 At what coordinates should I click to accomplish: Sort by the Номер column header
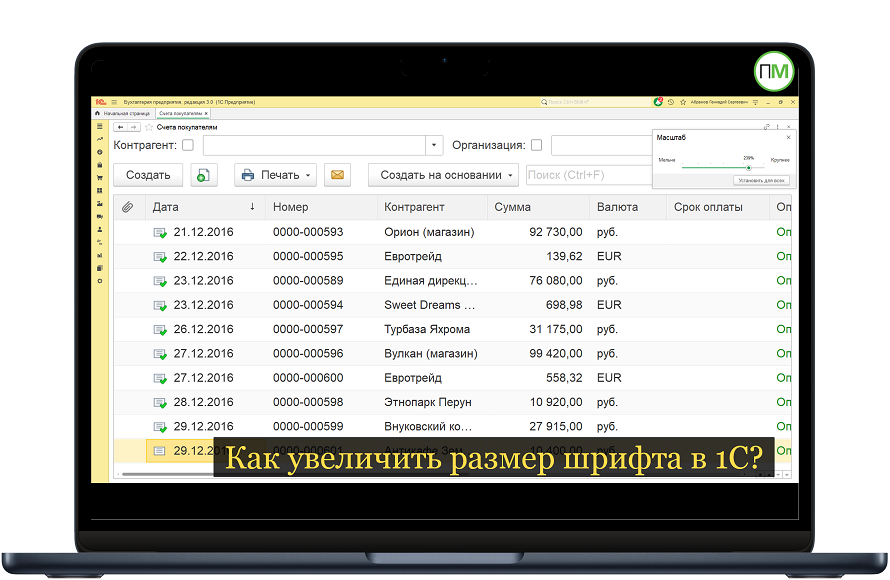(321, 207)
